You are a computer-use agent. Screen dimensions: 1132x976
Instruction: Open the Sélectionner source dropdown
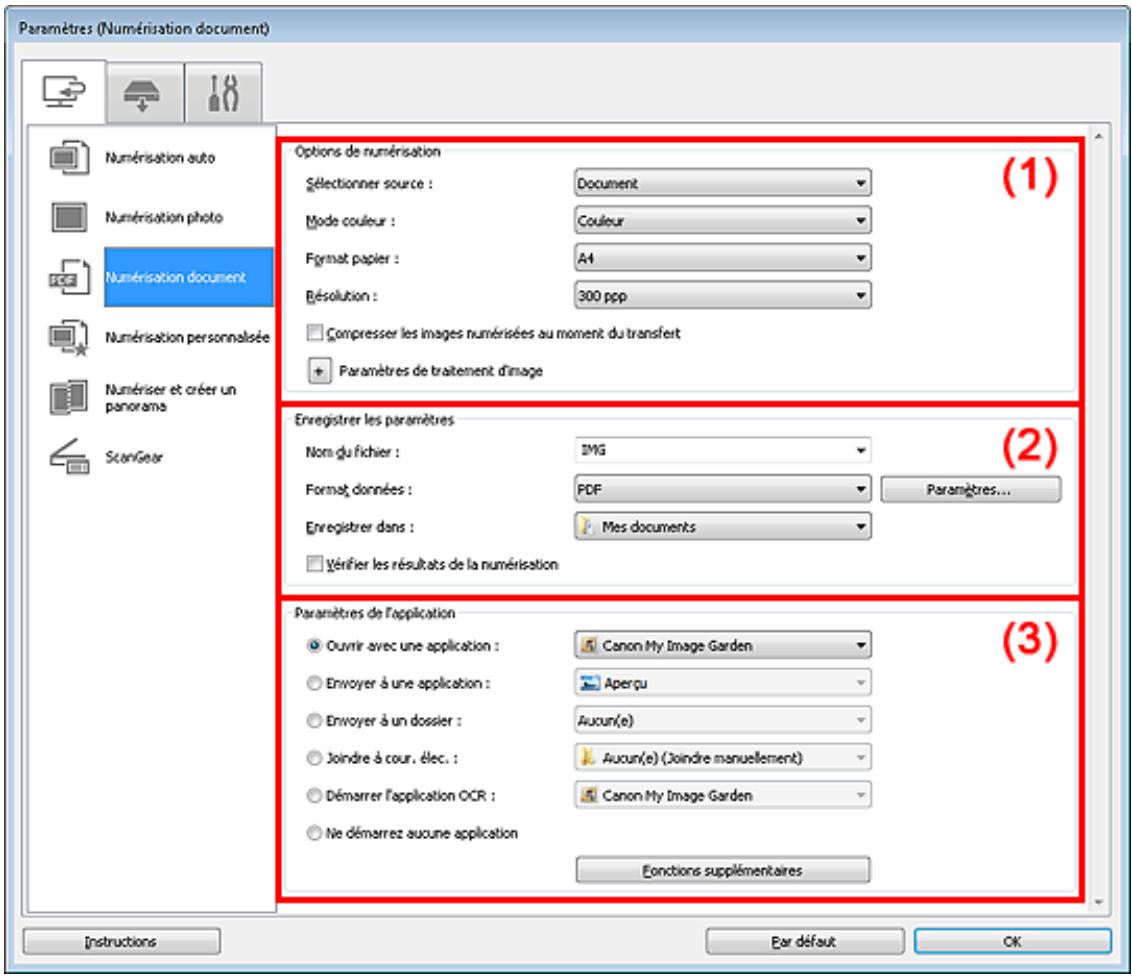click(x=722, y=184)
